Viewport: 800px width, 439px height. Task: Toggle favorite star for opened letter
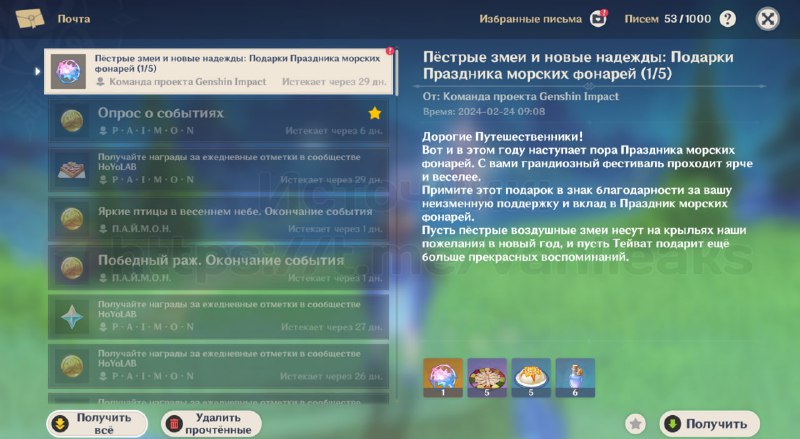635,424
